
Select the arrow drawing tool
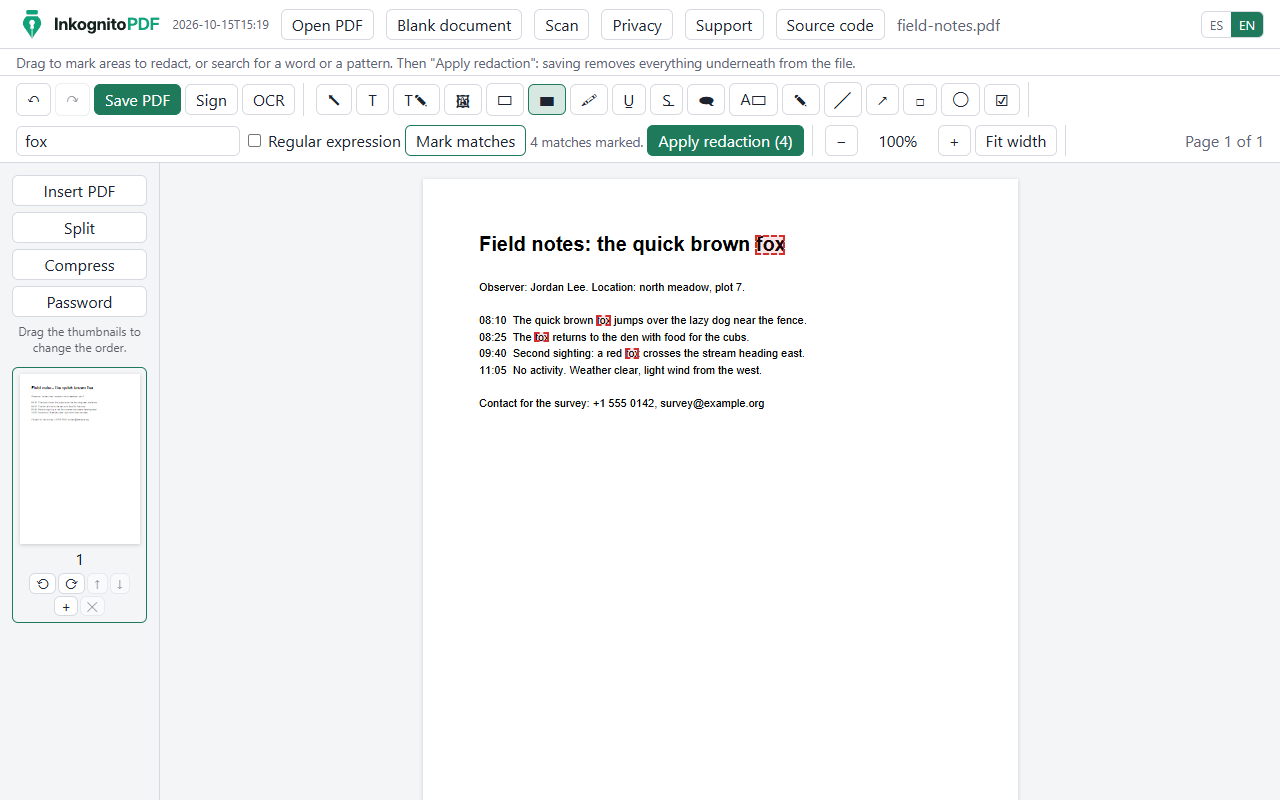coord(882,100)
